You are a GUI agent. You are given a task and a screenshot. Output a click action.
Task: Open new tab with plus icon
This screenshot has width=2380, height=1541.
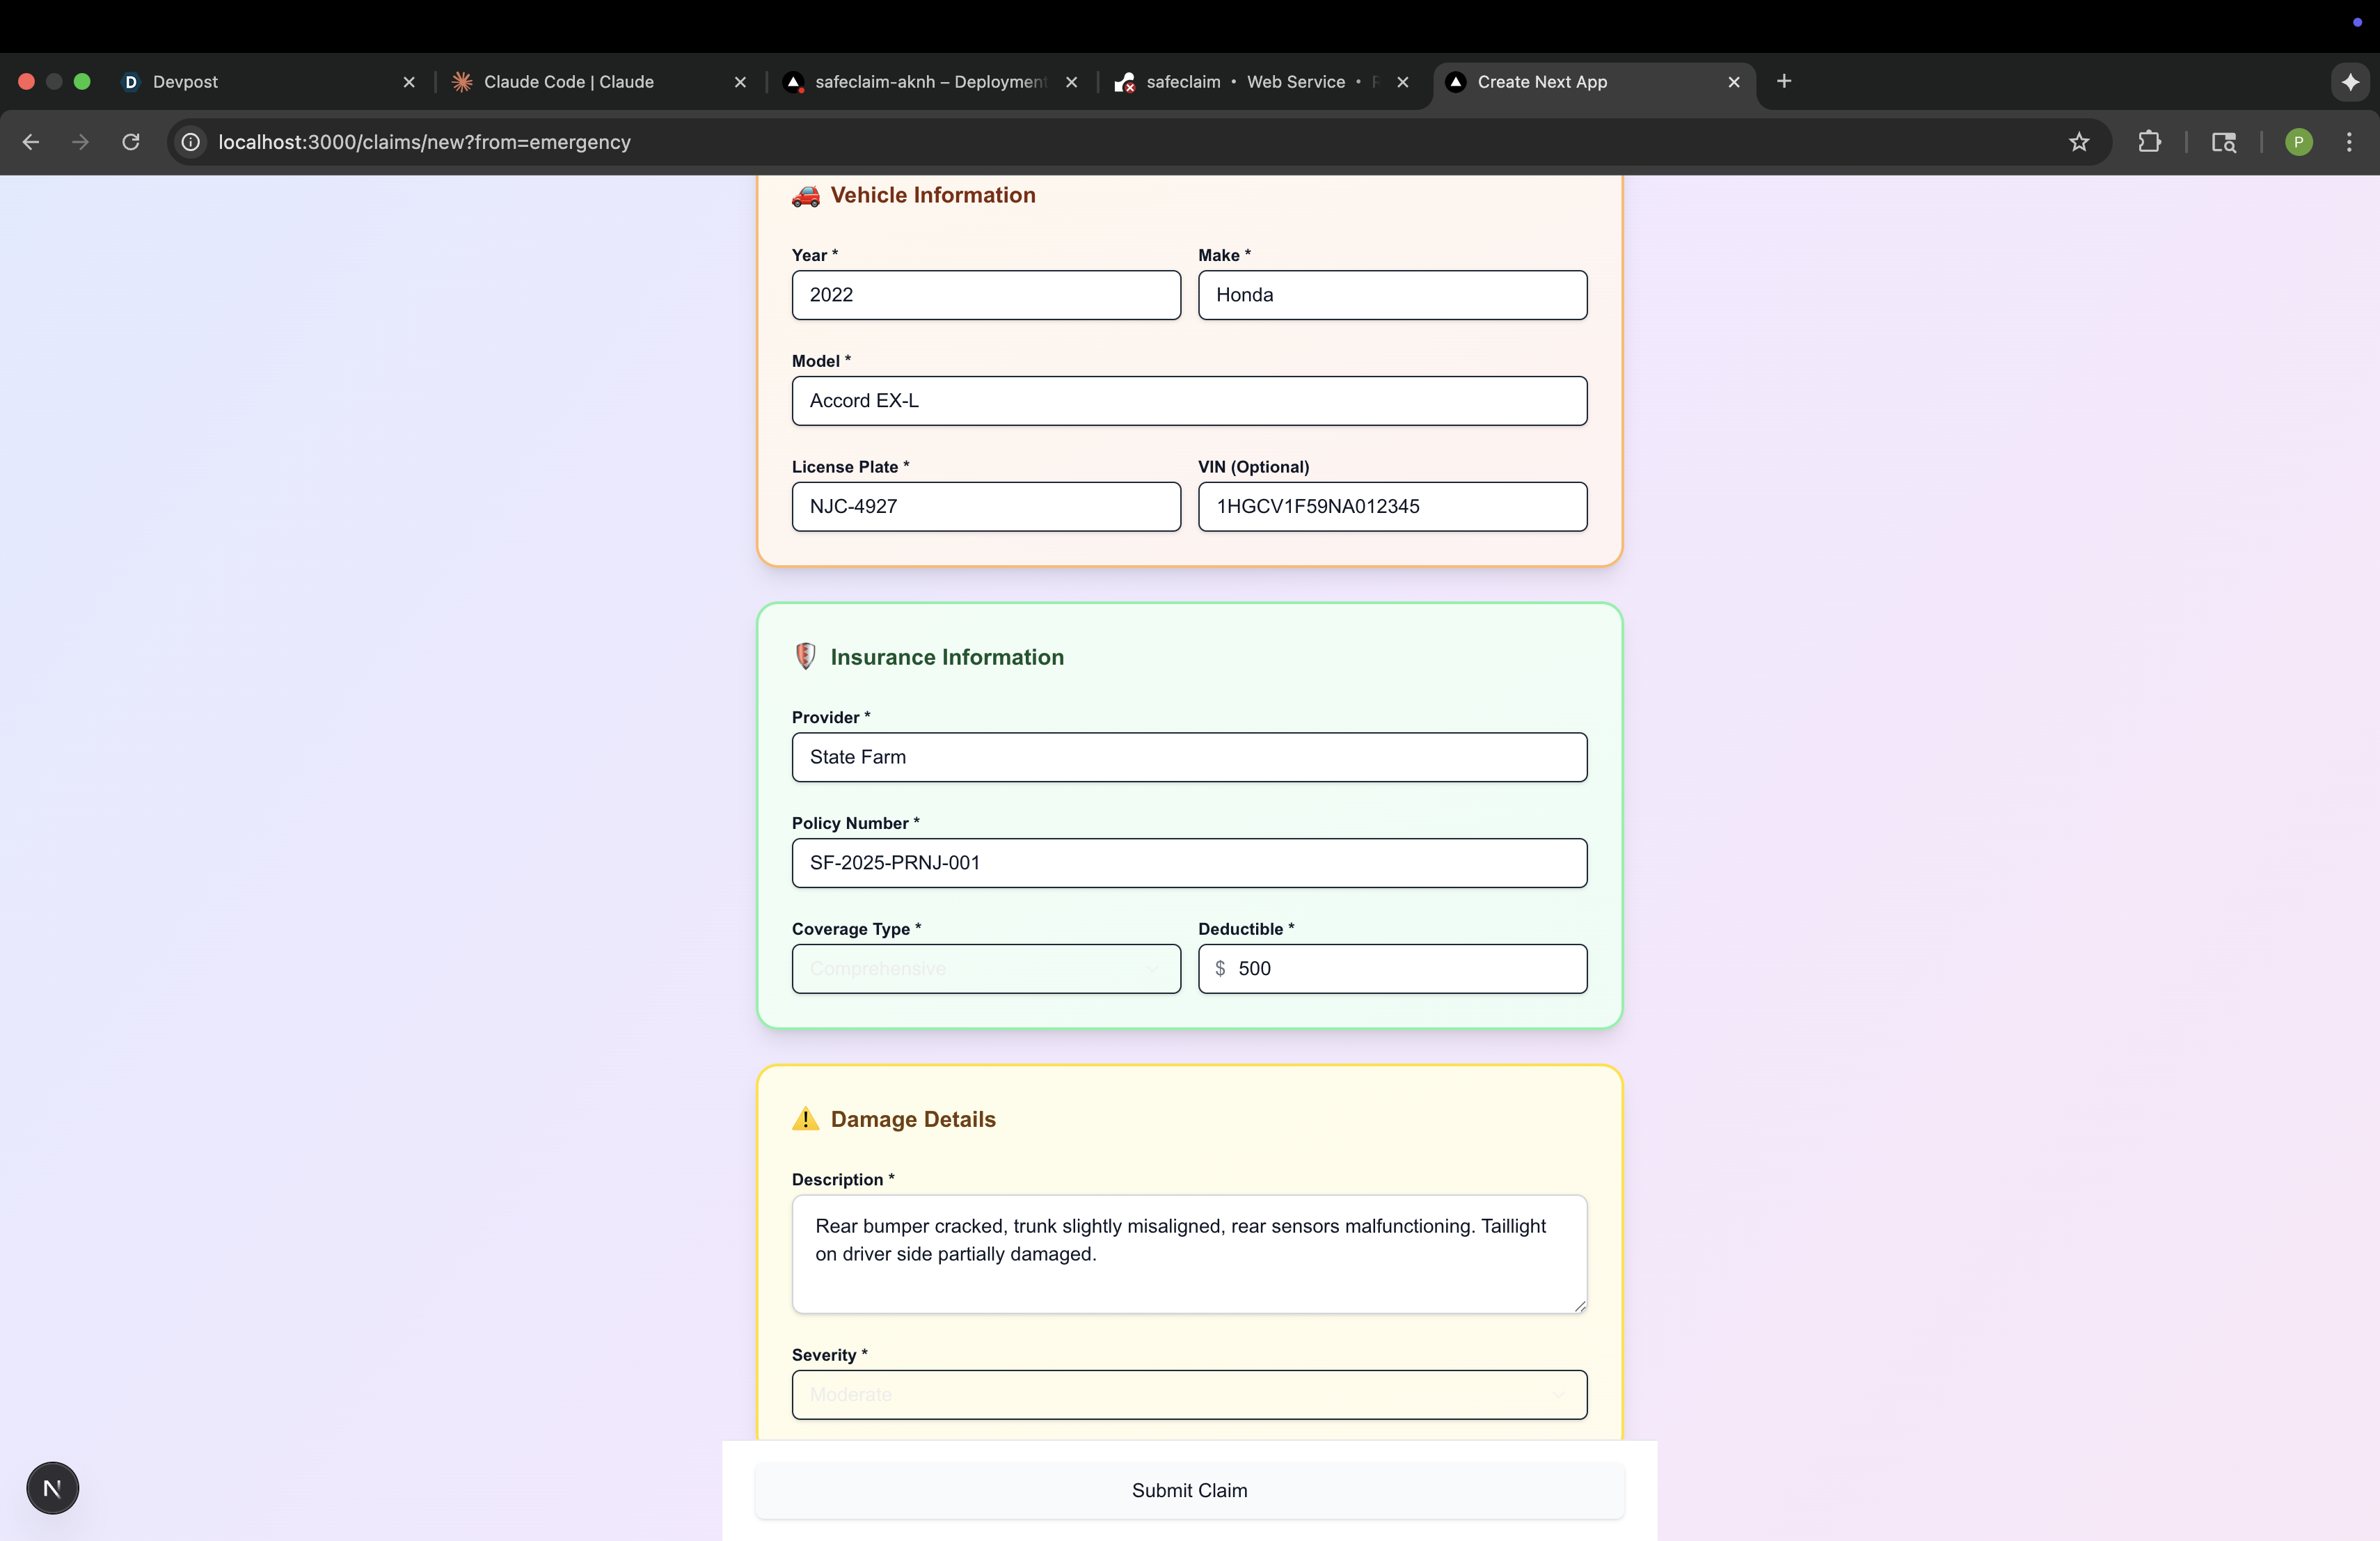tap(1784, 81)
